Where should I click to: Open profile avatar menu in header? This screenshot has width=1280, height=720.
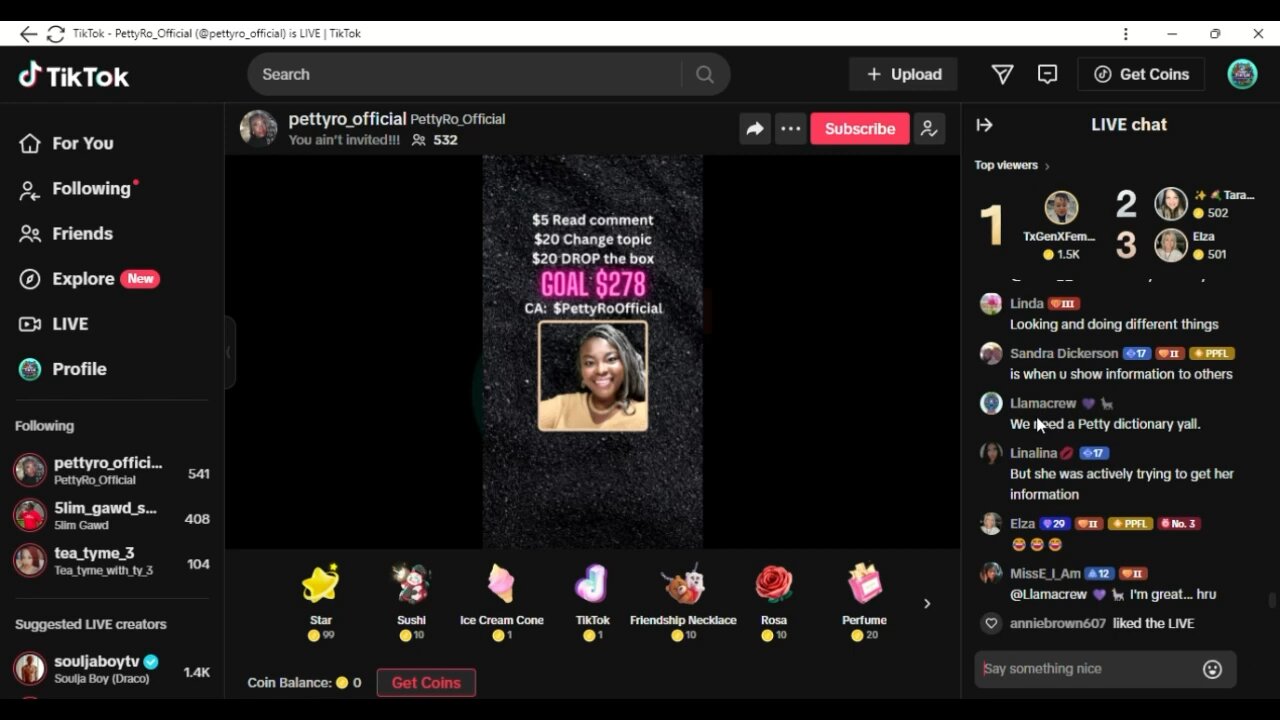pyautogui.click(x=1242, y=74)
